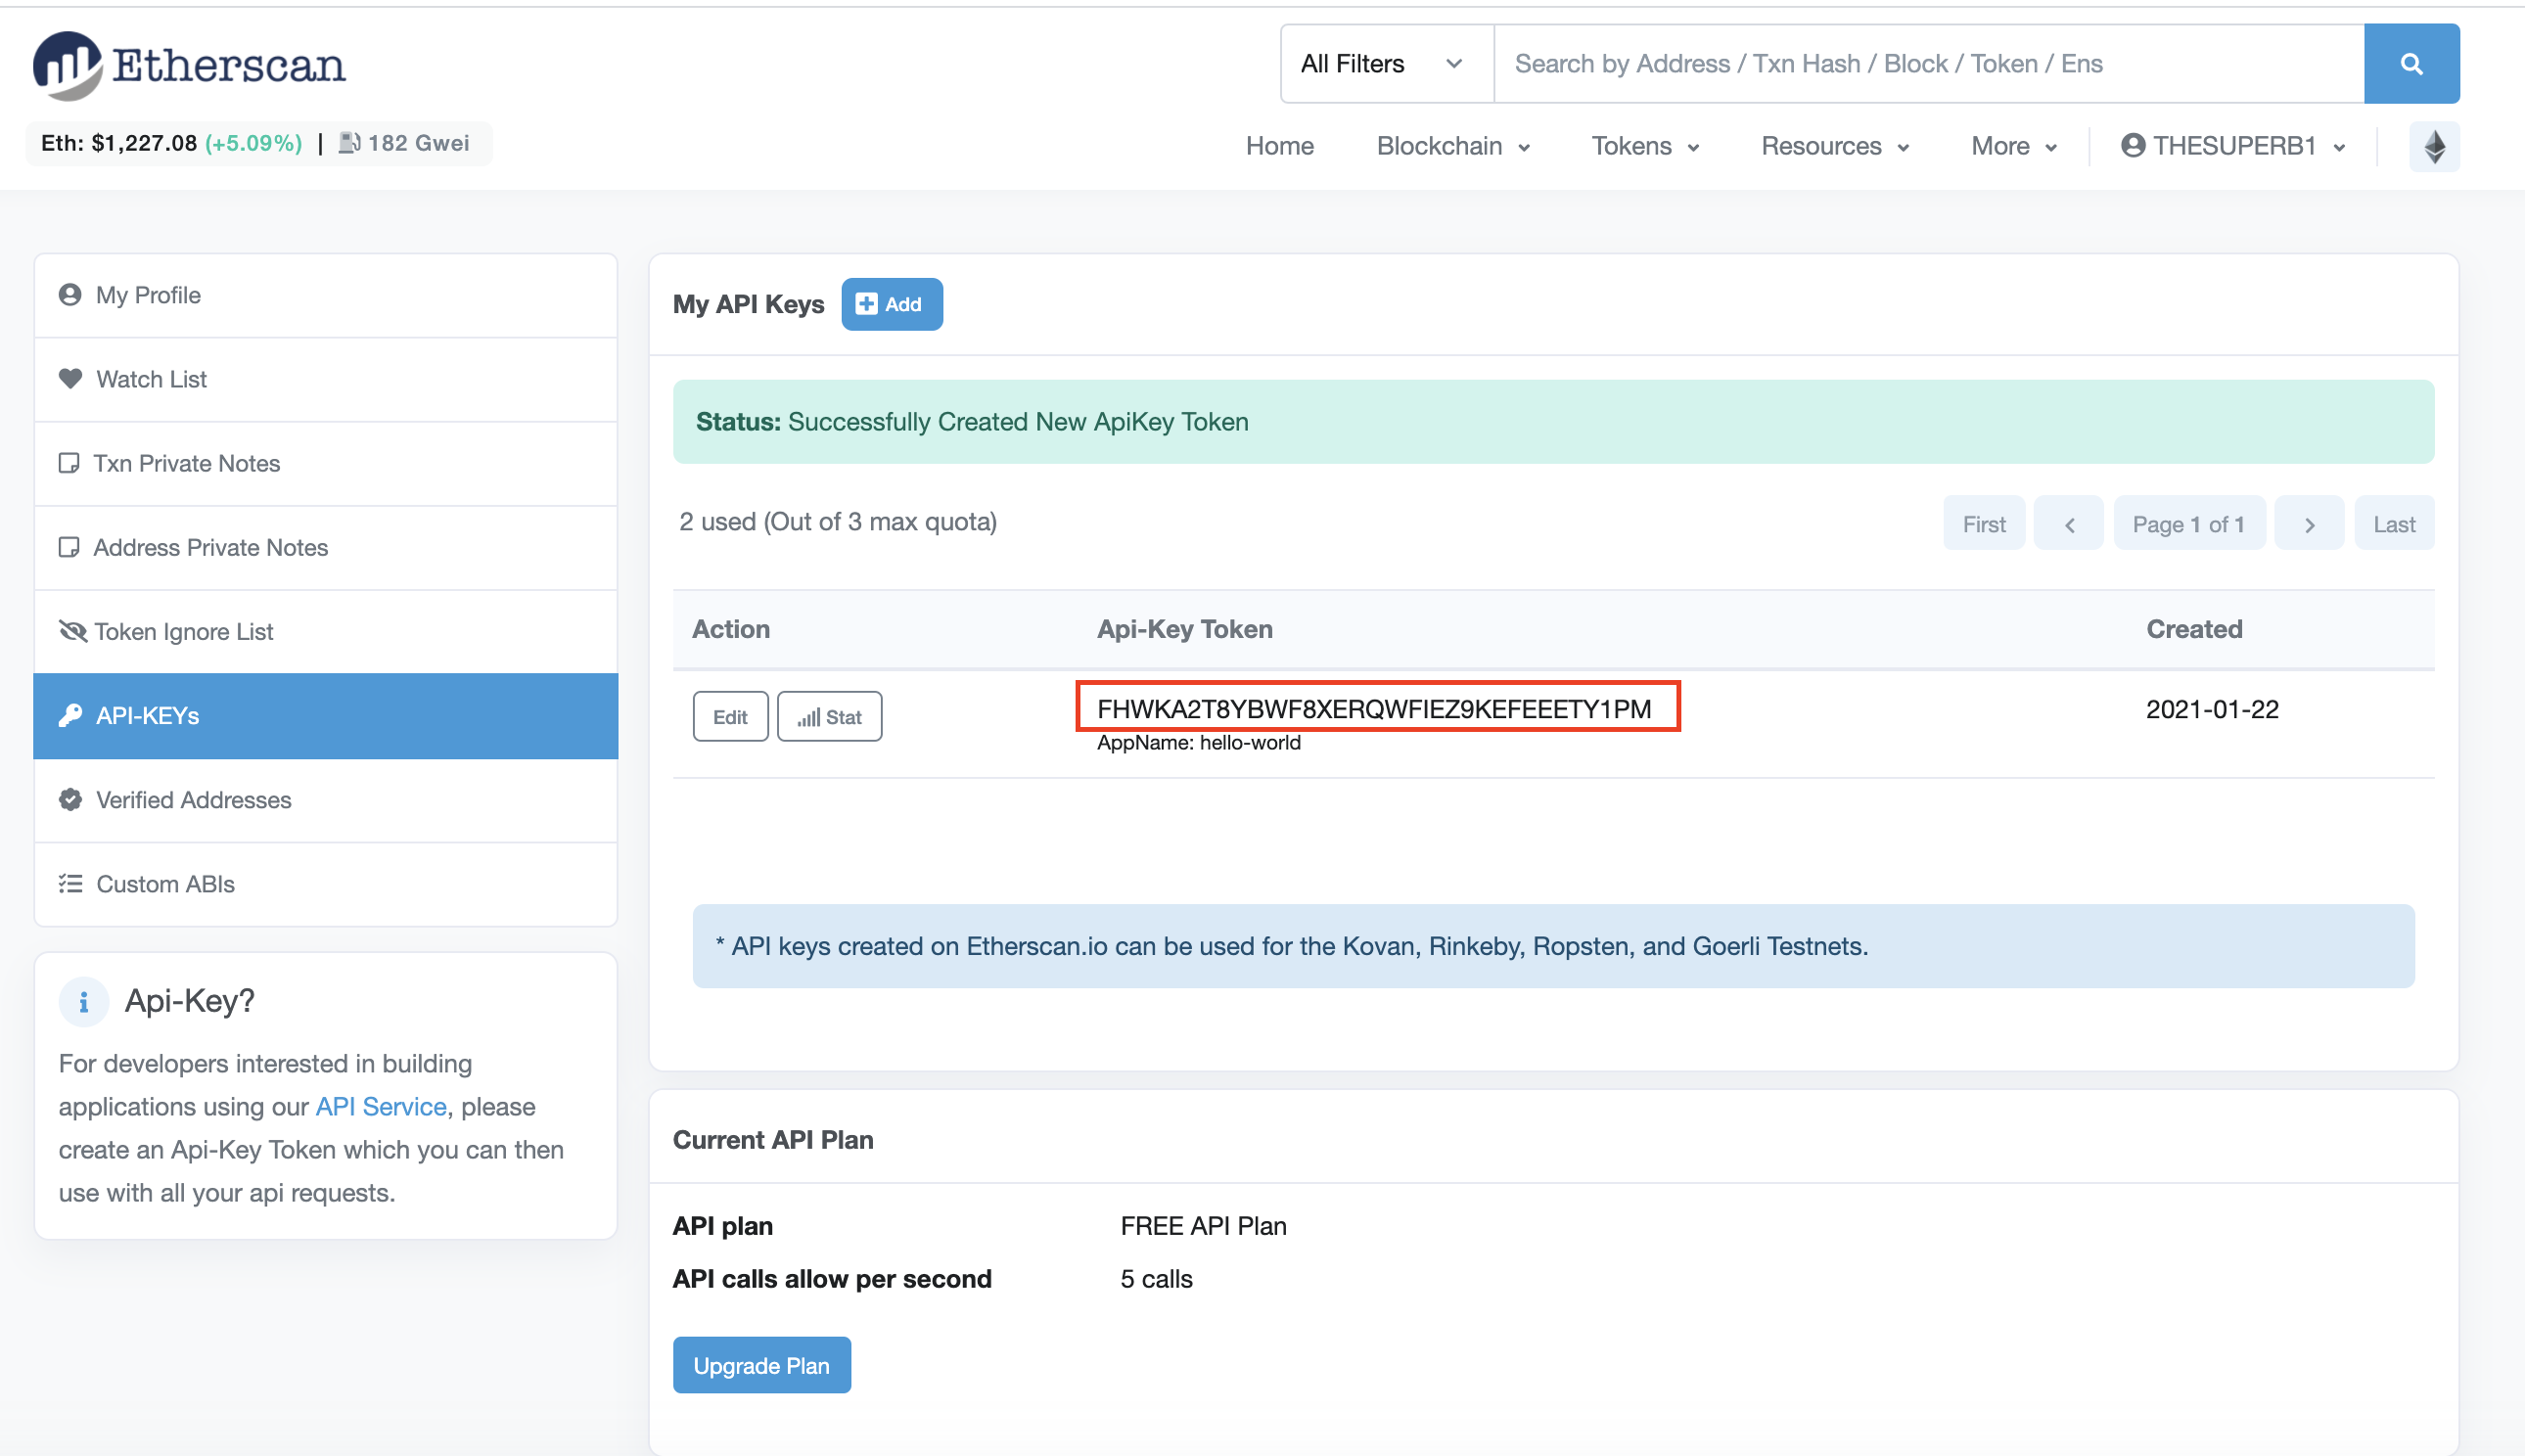Open Verified Addresses in sidebar
Screen dimensions: 2525x1456
click(x=193, y=800)
